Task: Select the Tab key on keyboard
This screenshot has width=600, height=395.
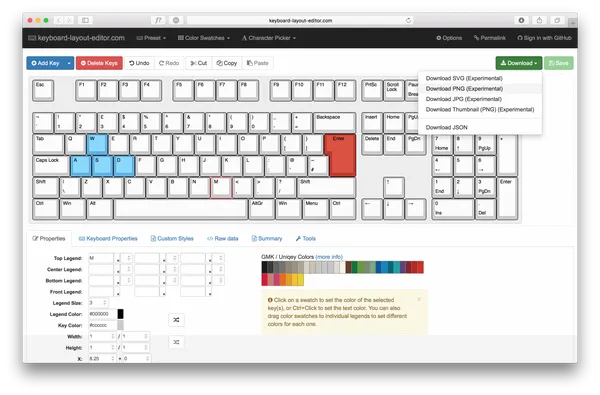Action: (x=48, y=144)
